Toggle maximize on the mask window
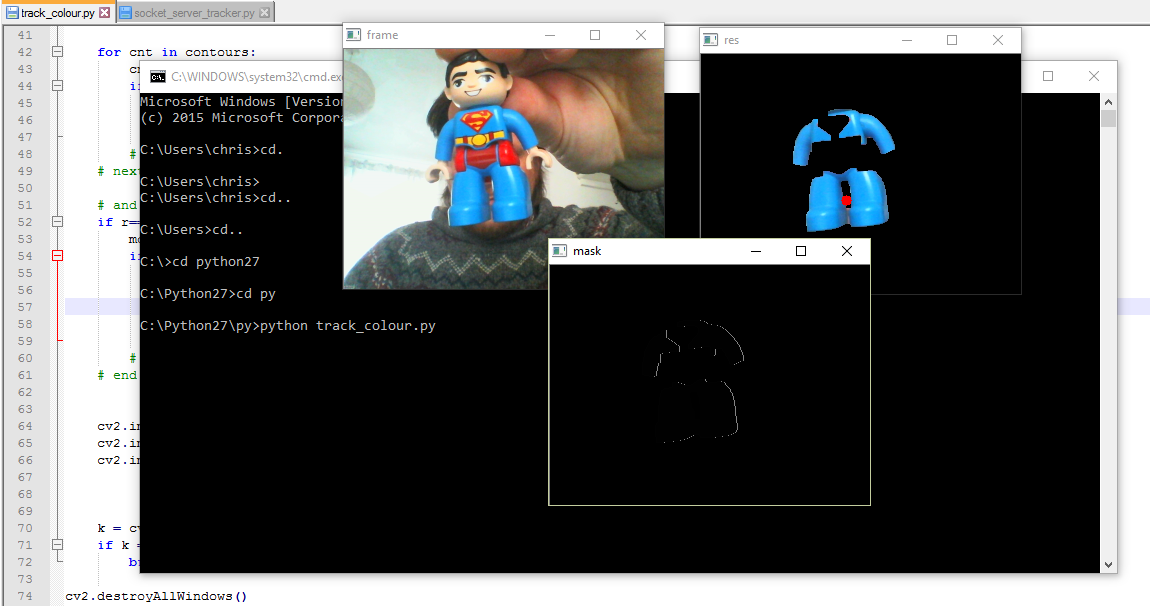This screenshot has height=606, width=1150. (x=800, y=251)
